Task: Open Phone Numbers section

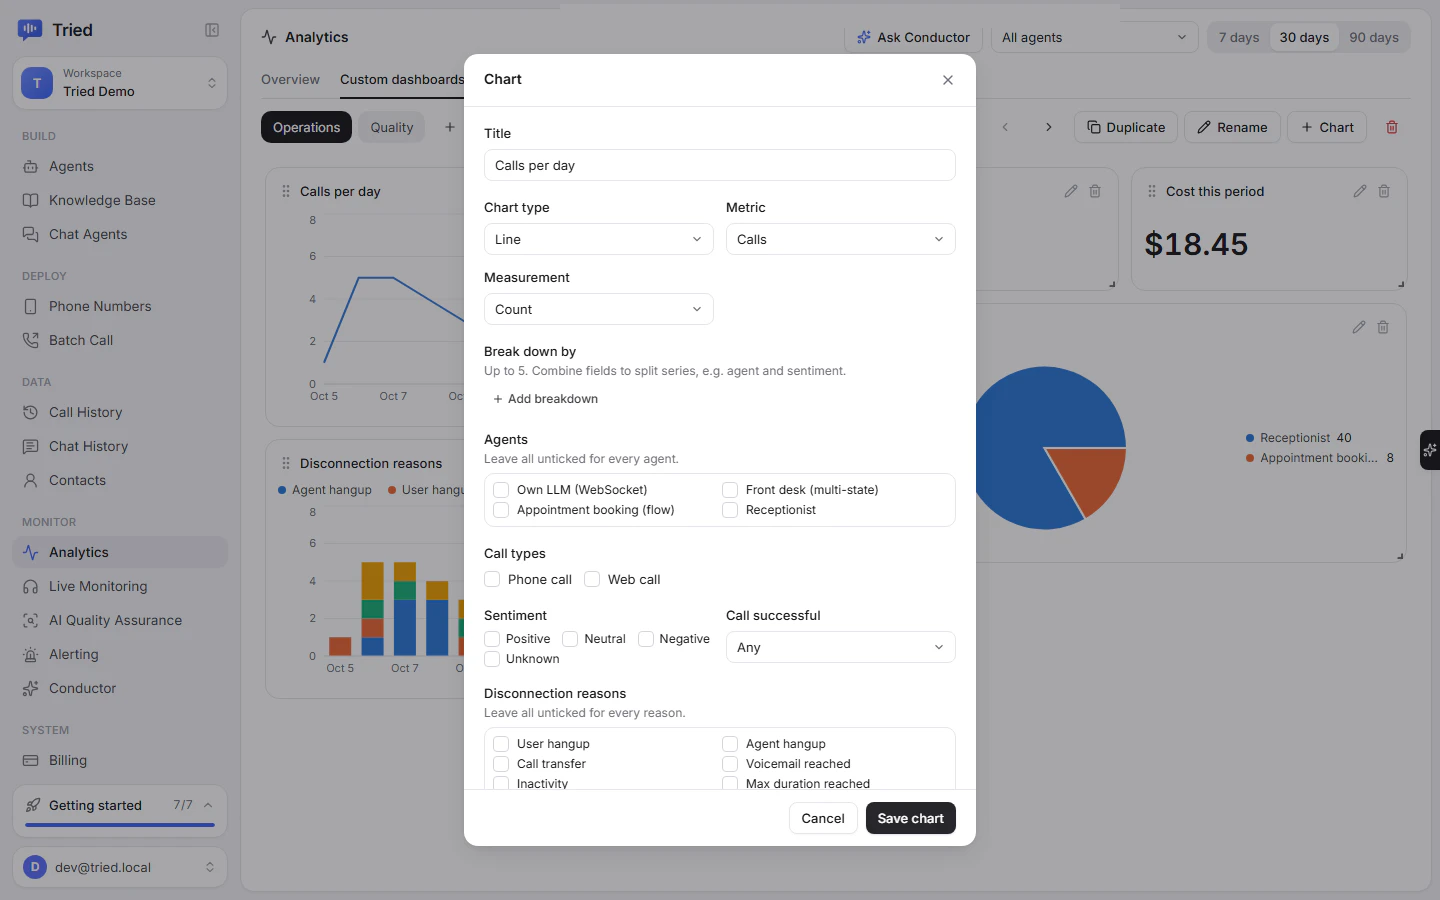Action: [120, 306]
